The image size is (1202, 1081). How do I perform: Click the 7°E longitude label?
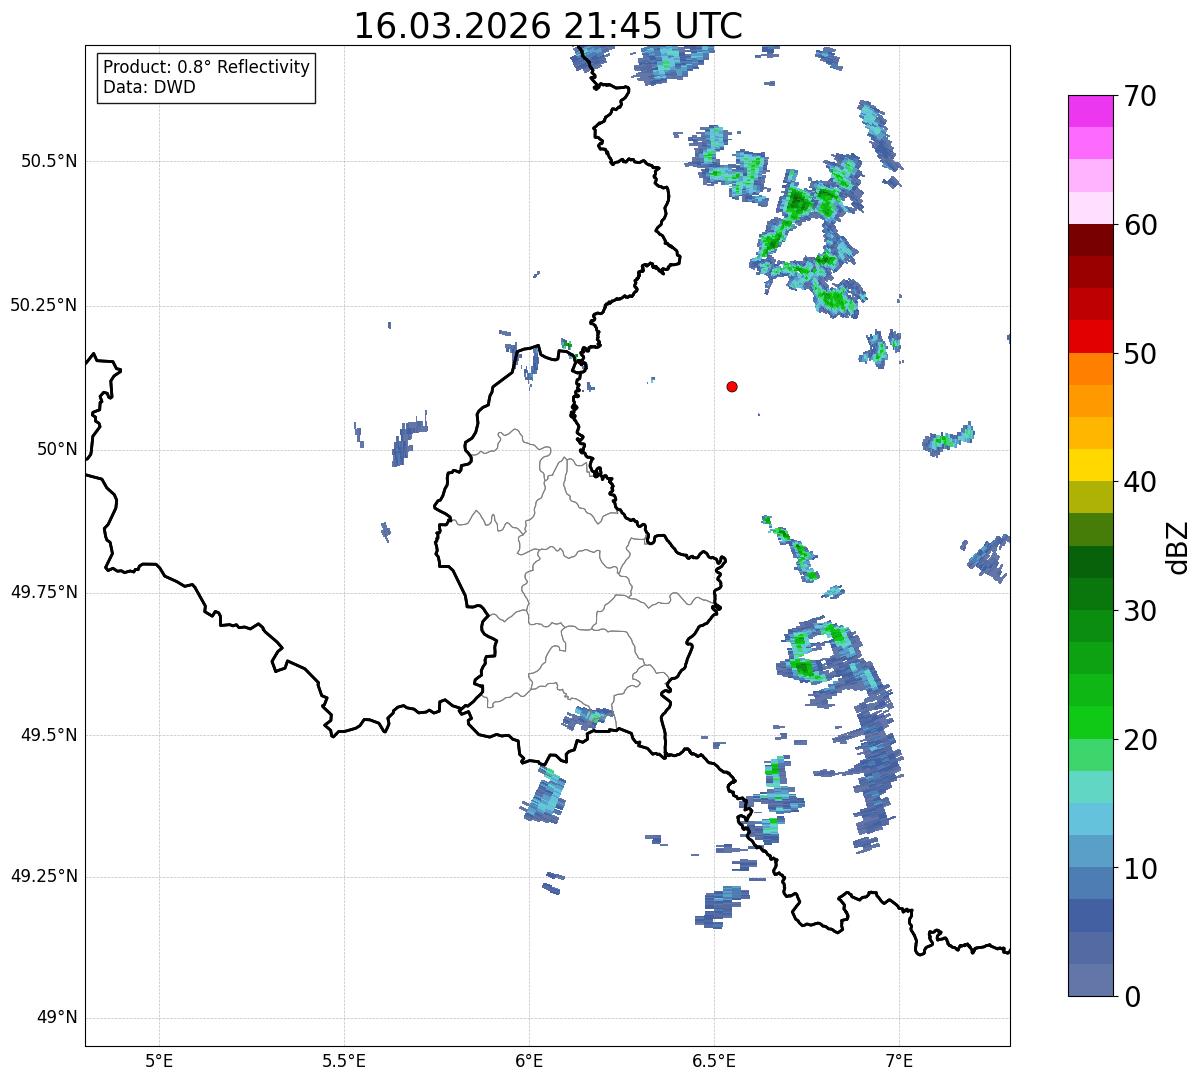[900, 1060]
